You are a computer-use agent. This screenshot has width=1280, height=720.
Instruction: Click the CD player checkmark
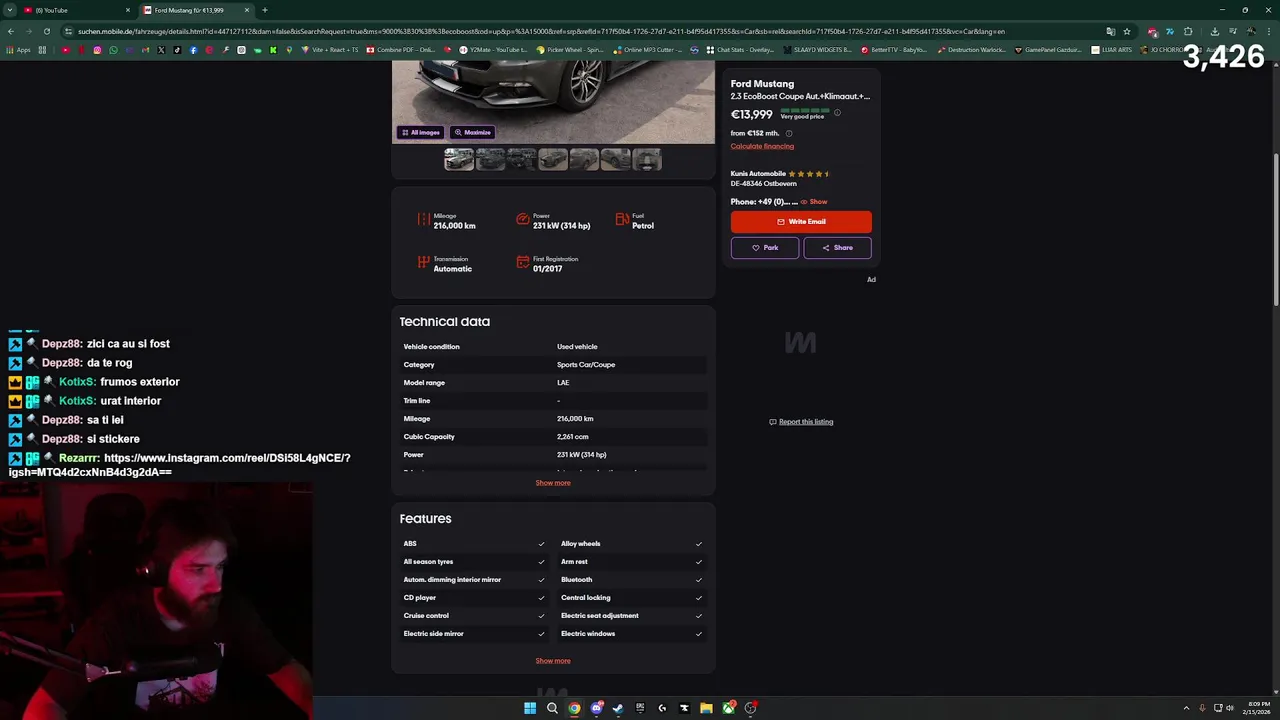tap(541, 598)
